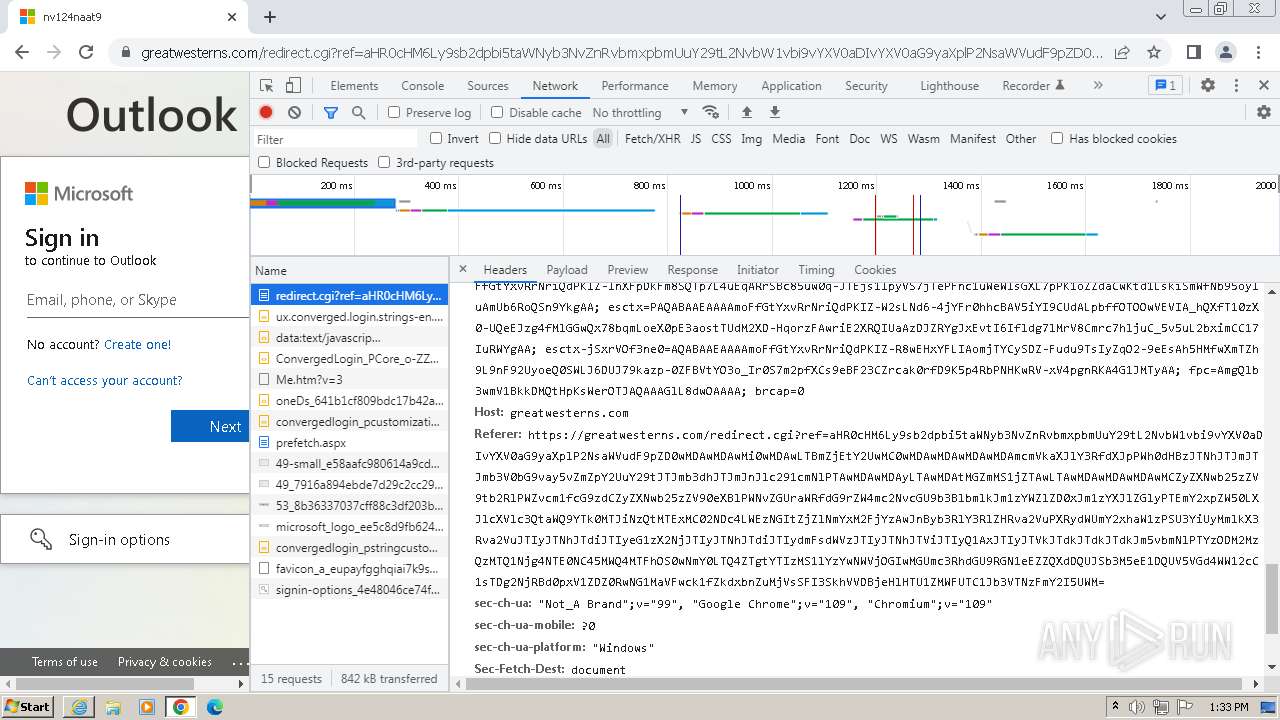Image resolution: width=1280 pixels, height=720 pixels.
Task: Show the request Payload tab
Action: [567, 270]
